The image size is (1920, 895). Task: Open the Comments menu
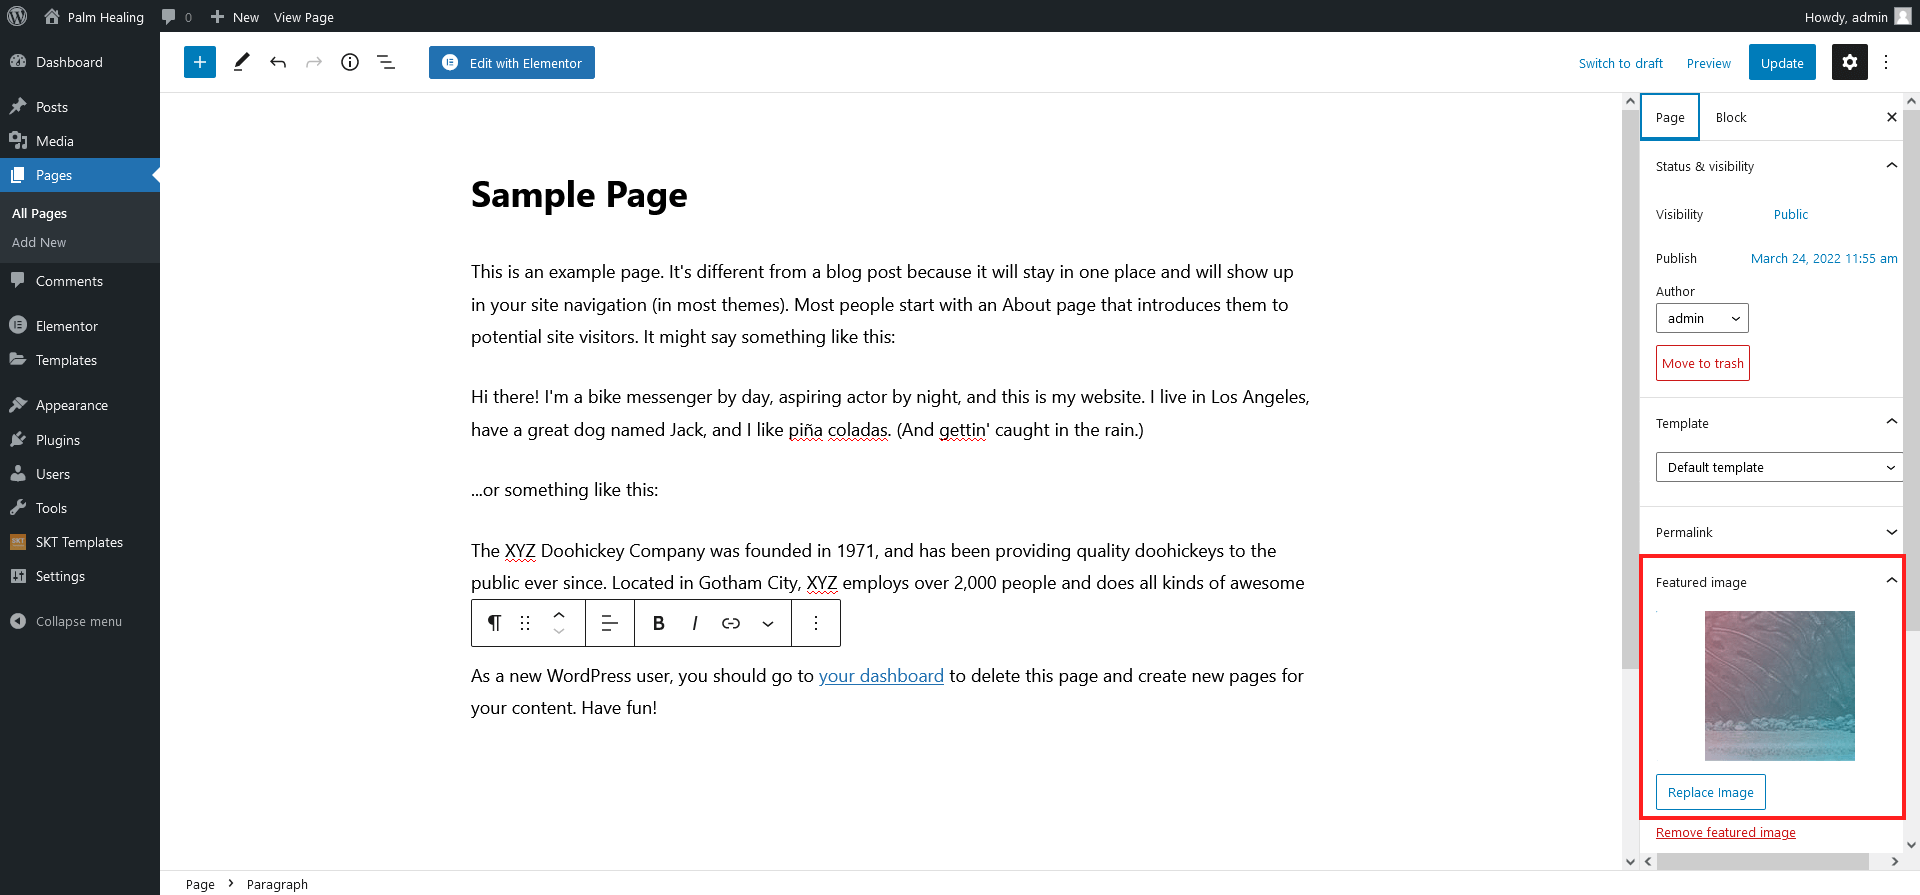[80, 281]
